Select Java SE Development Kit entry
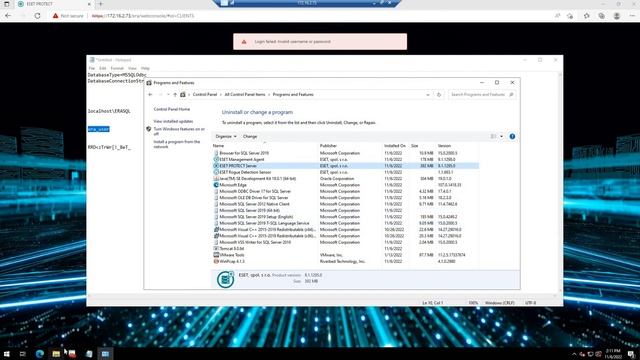The width and height of the screenshot is (640, 360). tap(345, 179)
